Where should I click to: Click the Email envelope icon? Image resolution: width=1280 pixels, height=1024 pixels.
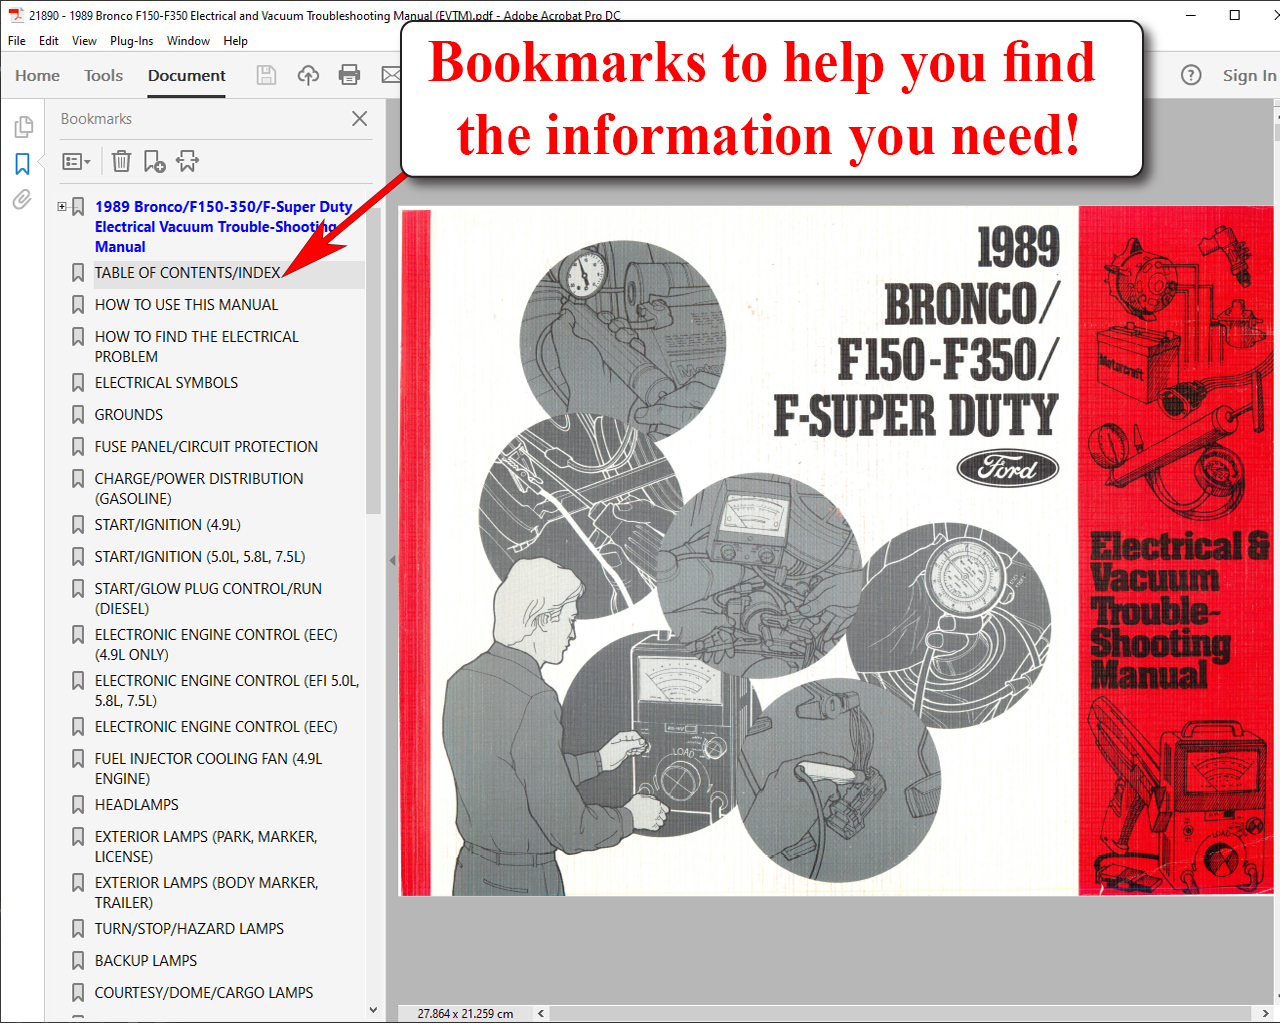pyautogui.click(x=391, y=75)
